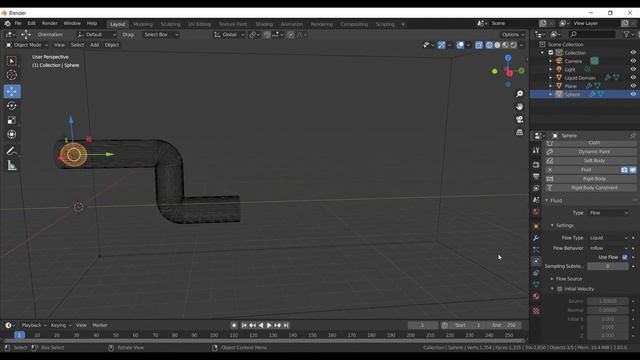
Task: Add Cloth physics
Action: point(591,143)
